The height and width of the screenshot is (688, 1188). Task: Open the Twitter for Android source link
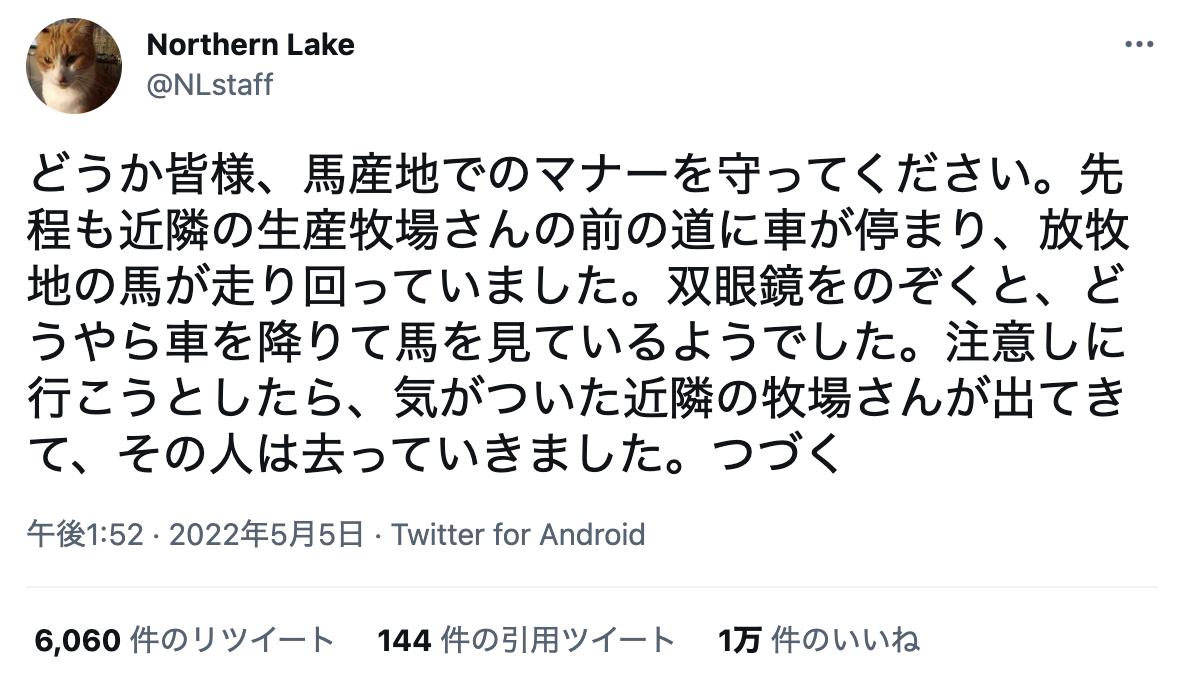click(518, 534)
